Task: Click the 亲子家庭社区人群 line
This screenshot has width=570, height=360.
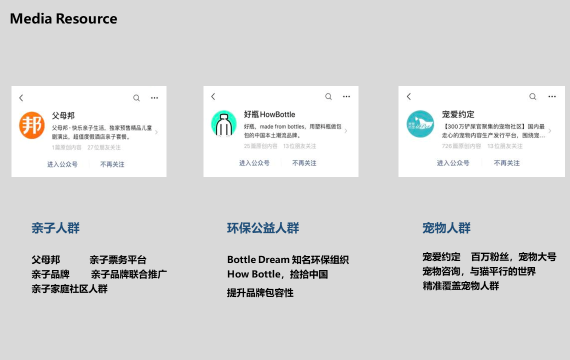Action: click(x=69, y=289)
